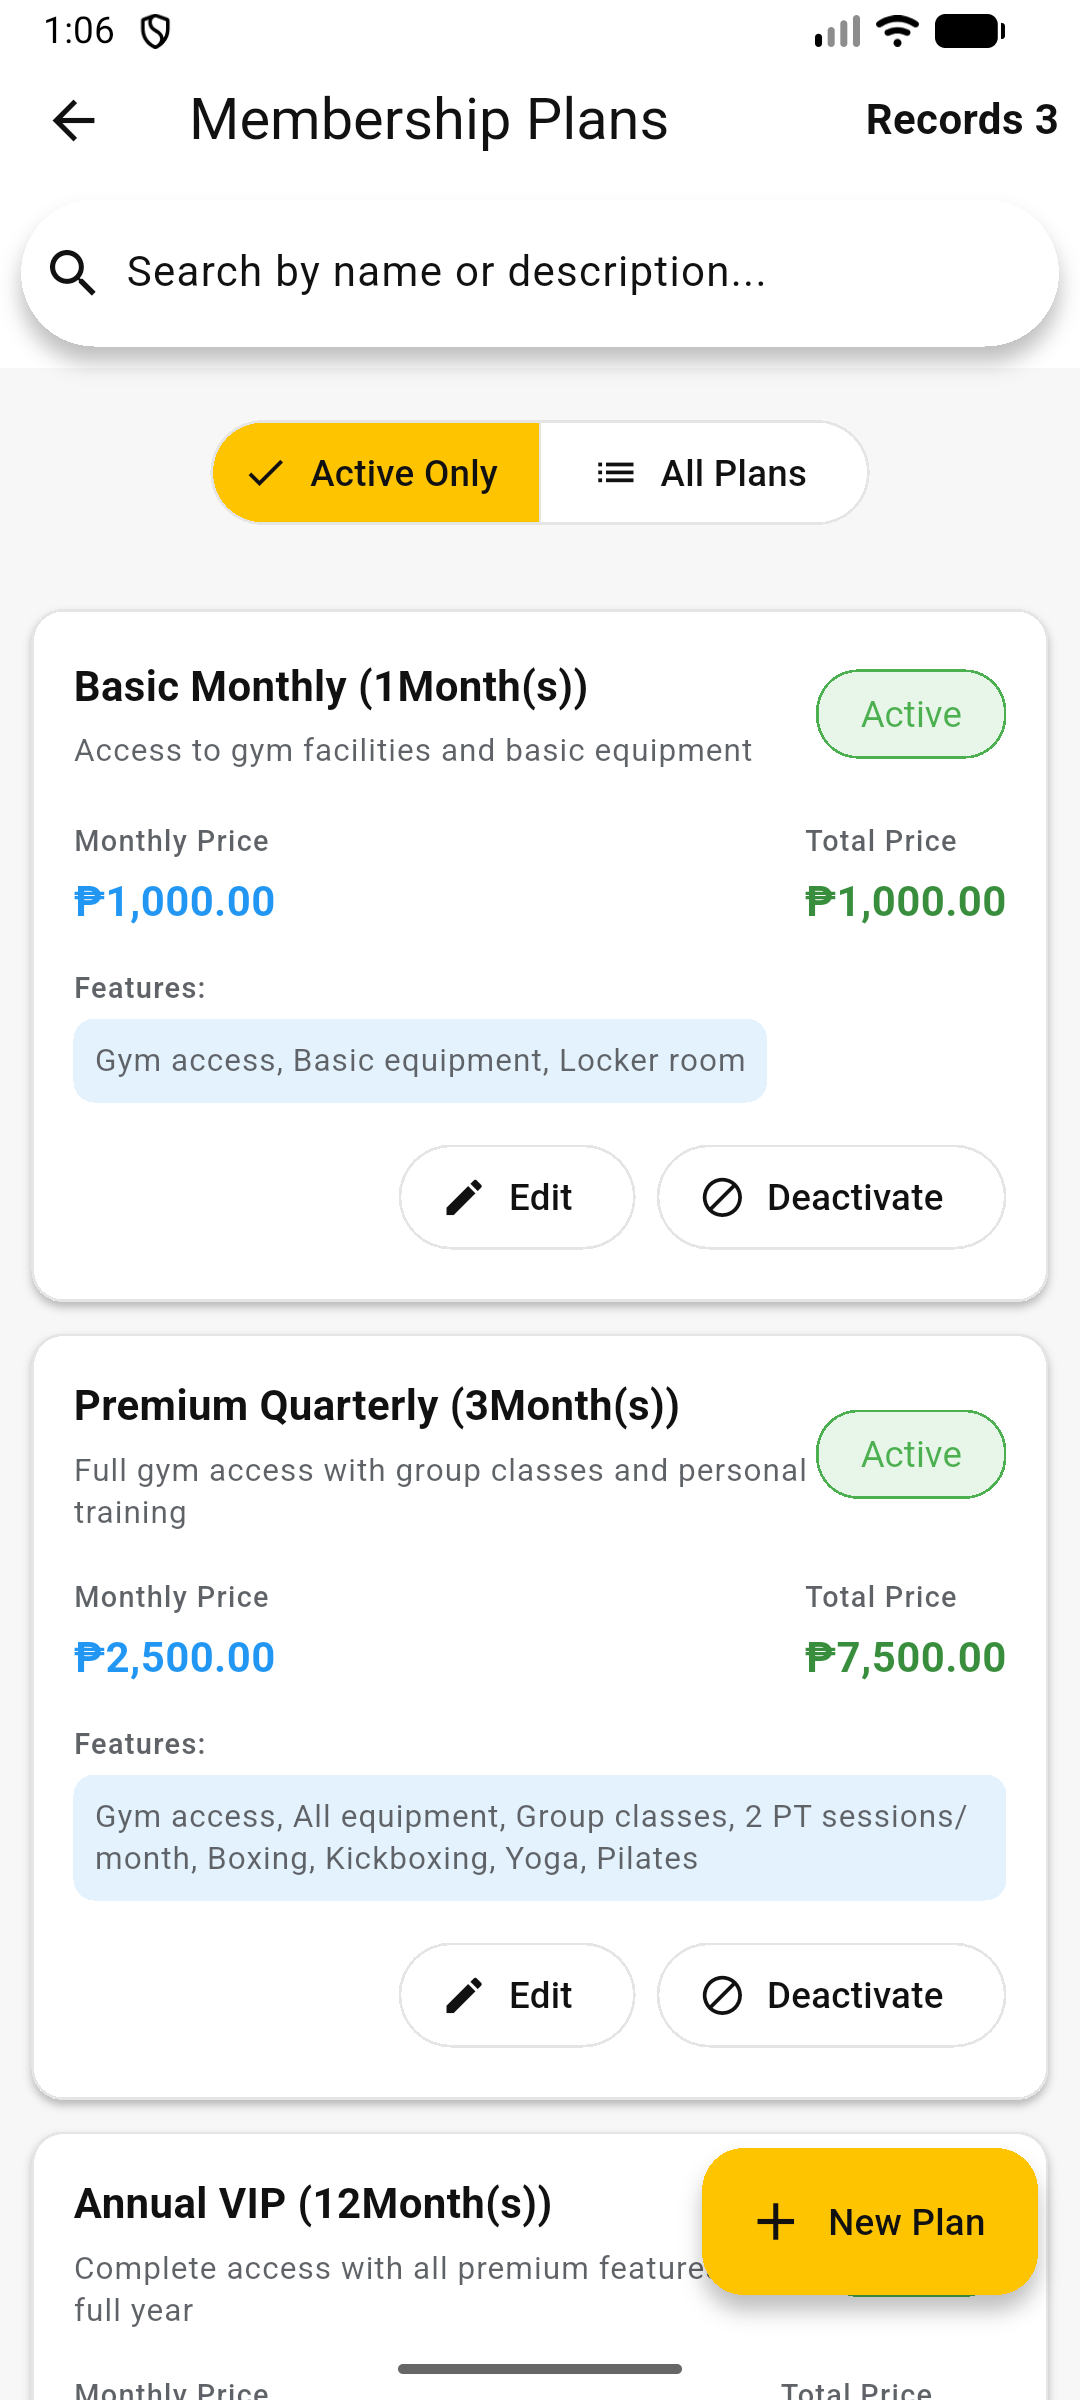Tap the list icon beside All Plans

click(x=616, y=473)
